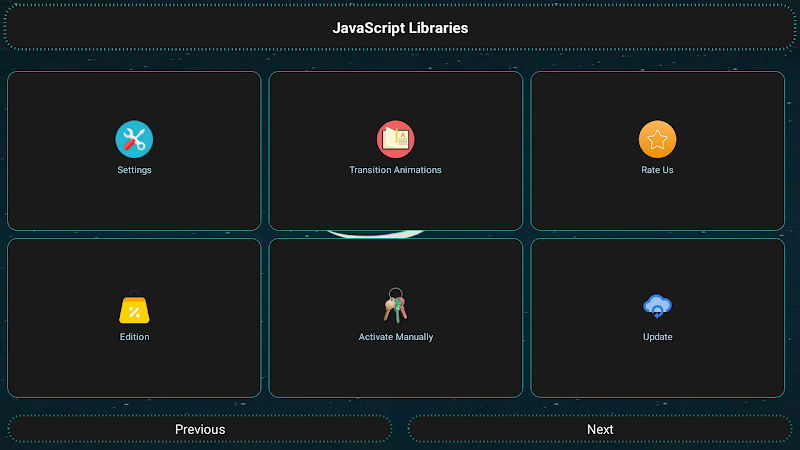800x450 pixels.
Task: Click the Activate Manually label
Action: [395, 337]
